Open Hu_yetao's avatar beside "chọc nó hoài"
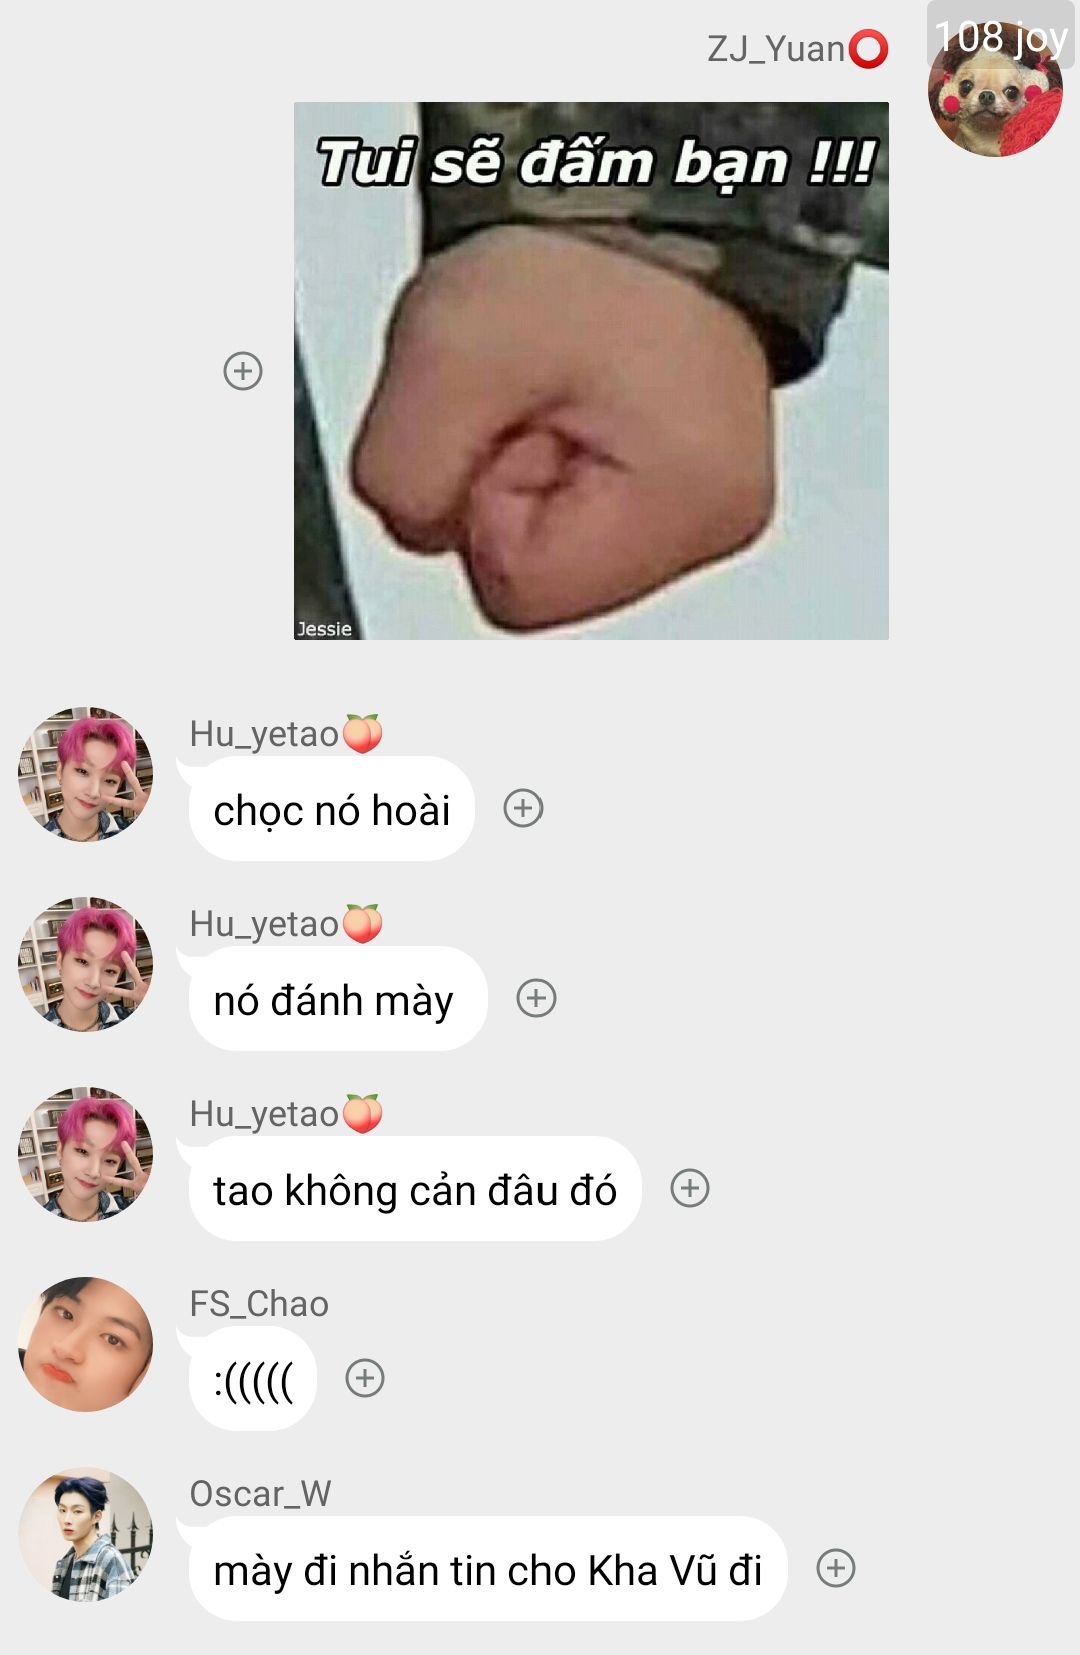 pos(86,774)
